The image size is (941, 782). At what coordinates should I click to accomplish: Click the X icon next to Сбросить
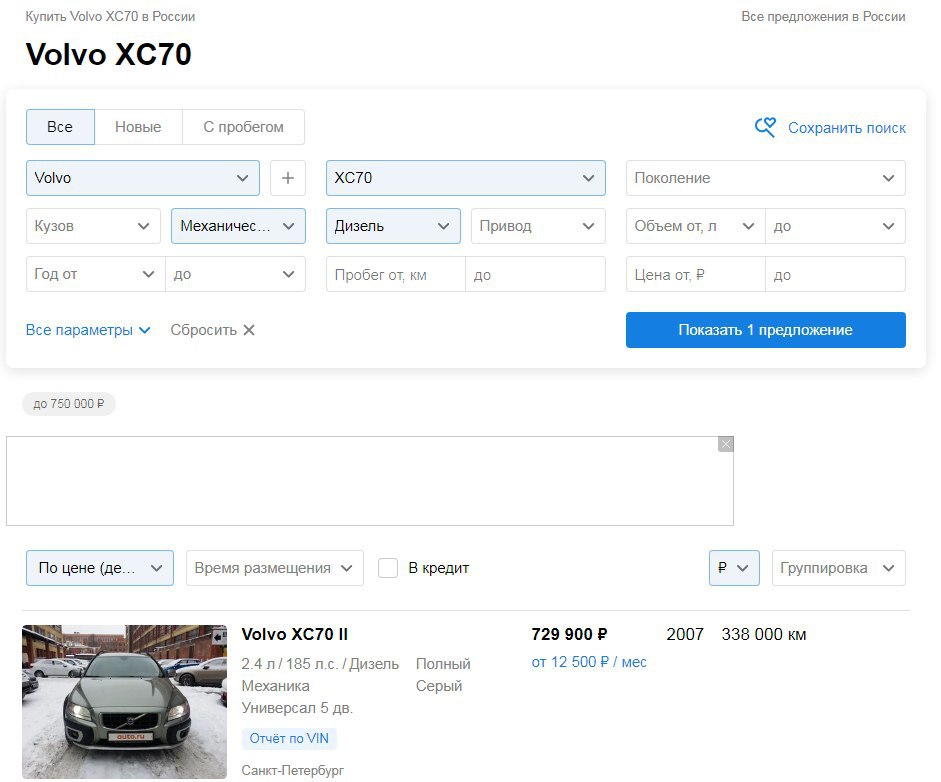[x=249, y=330]
